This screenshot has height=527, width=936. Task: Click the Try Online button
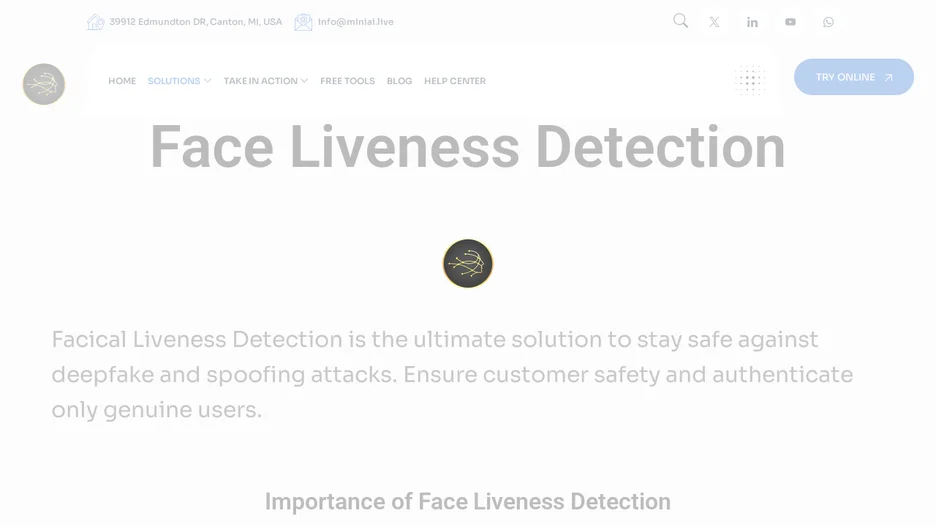click(x=854, y=77)
